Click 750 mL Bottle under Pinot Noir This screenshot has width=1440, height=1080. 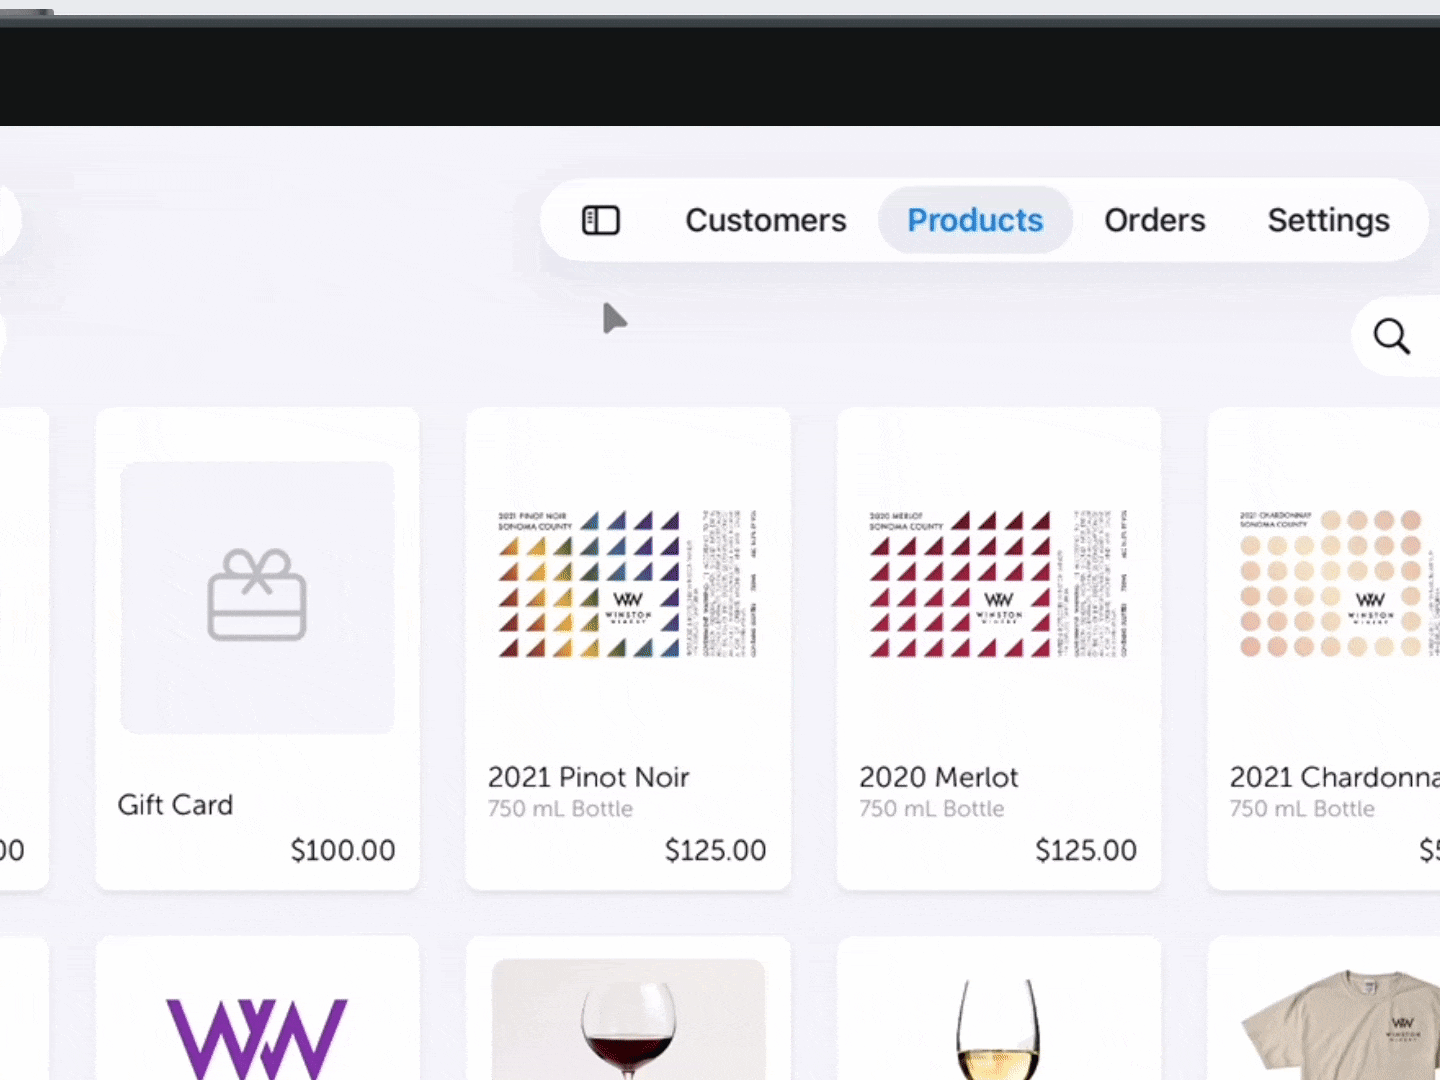560,809
